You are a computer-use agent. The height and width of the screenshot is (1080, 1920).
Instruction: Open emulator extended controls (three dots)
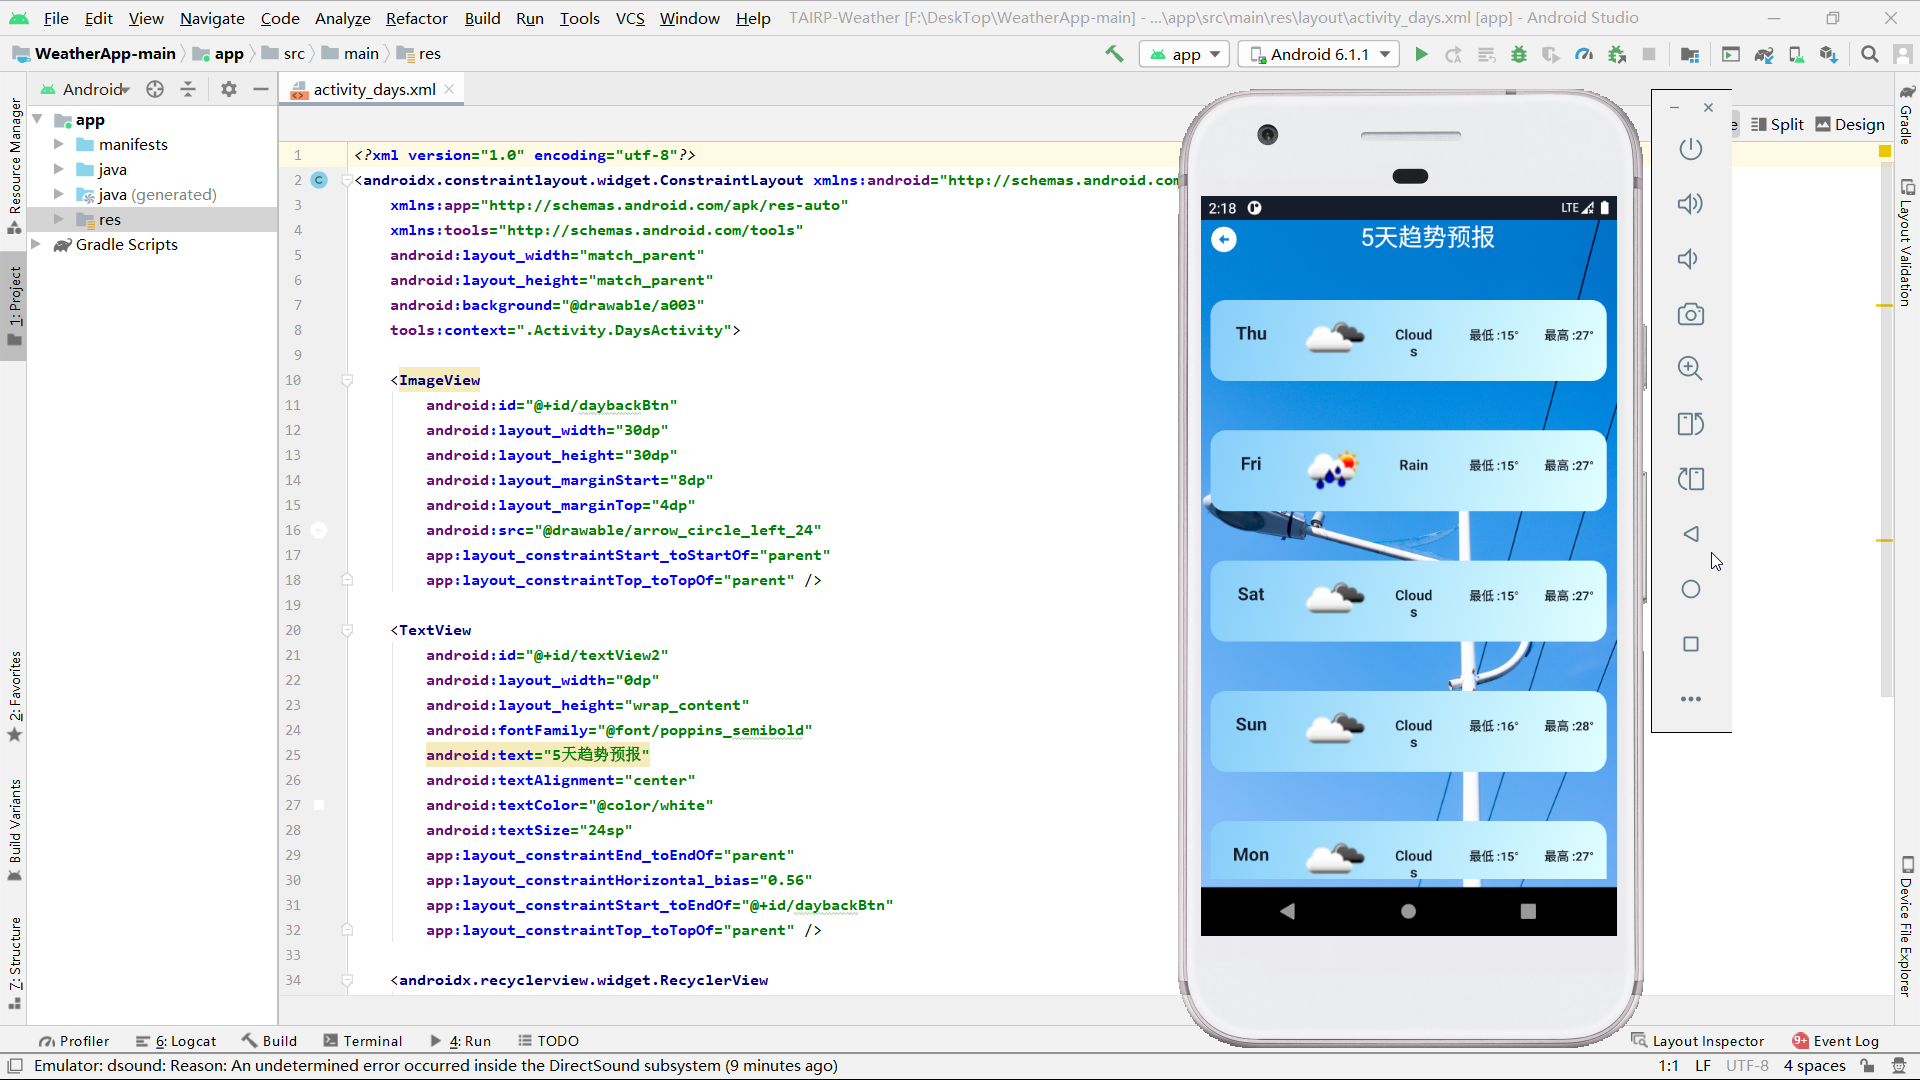tap(1690, 699)
